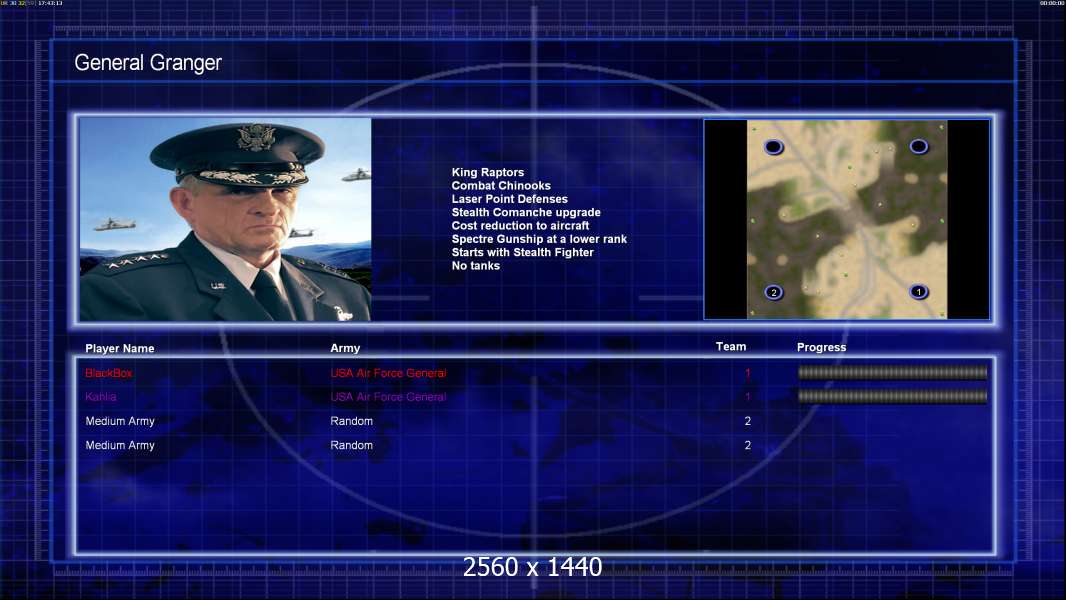Click the "2560 x 1440" resolution text

tap(532, 567)
